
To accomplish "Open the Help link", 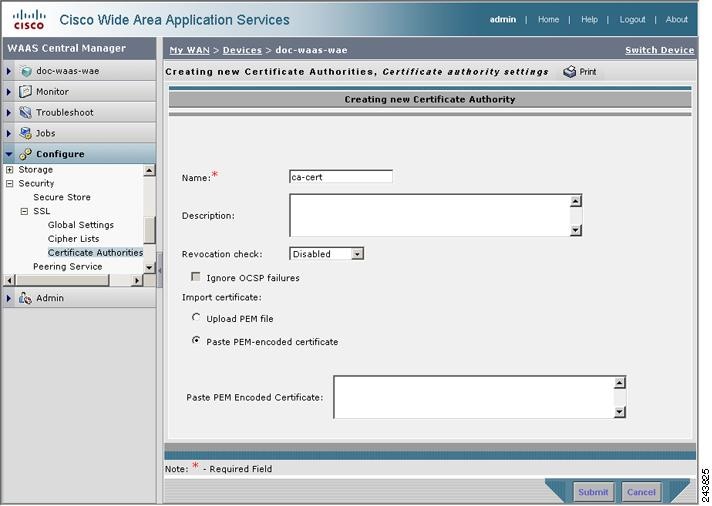I will click(x=589, y=20).
